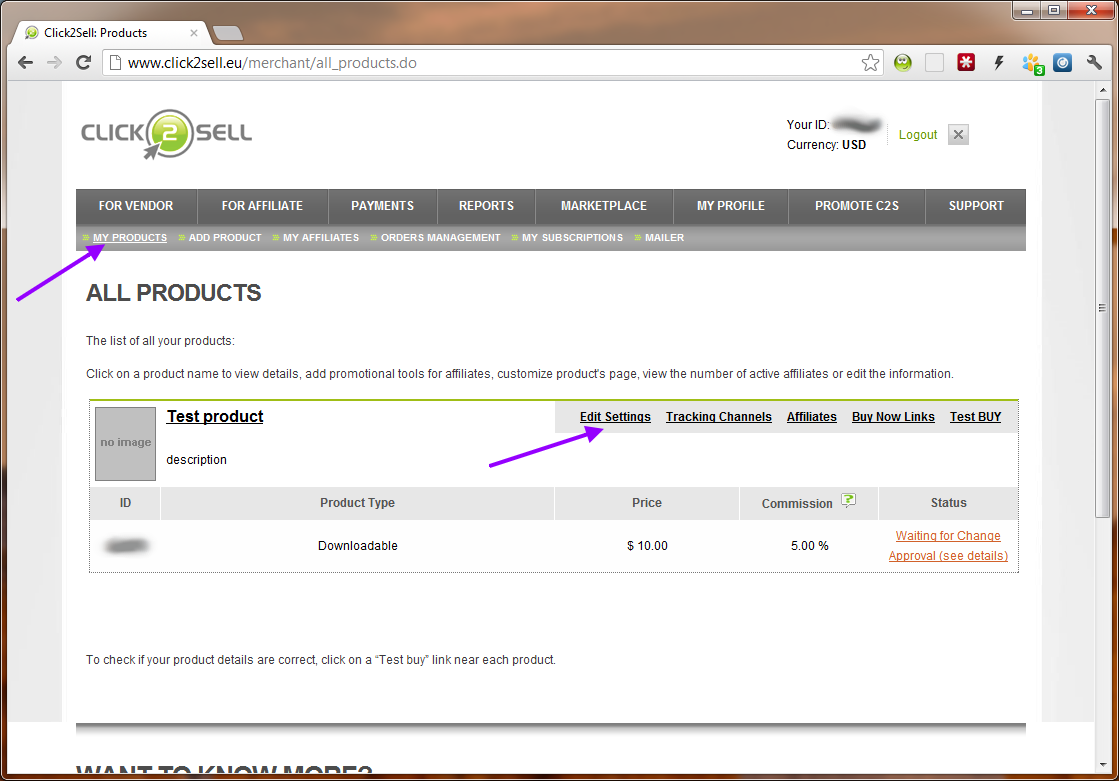This screenshot has height=781, width=1119.
Task: Open the Affiliates link for Test product
Action: pos(811,417)
